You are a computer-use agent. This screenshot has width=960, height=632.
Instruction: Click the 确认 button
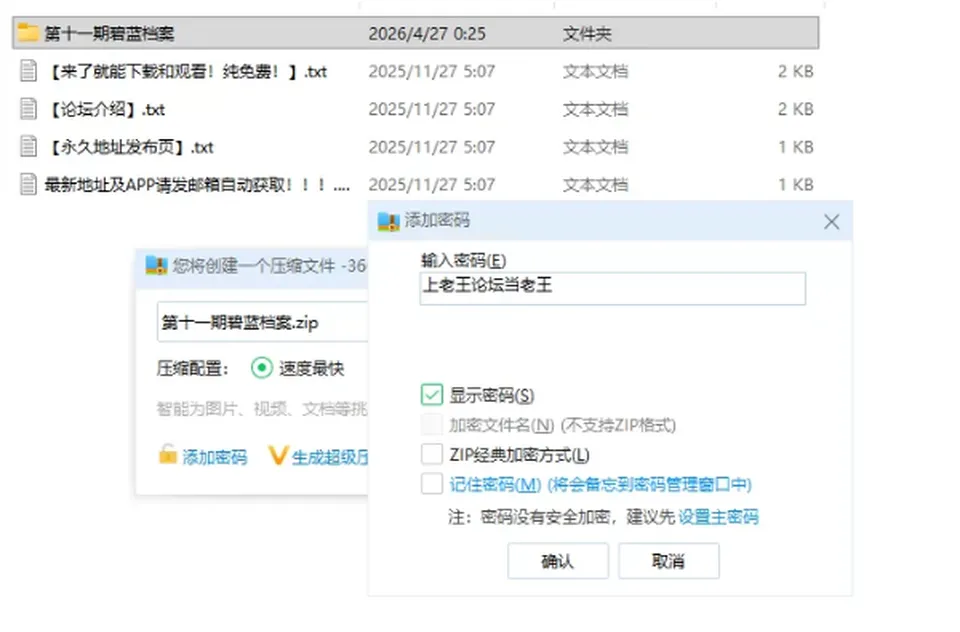558,560
